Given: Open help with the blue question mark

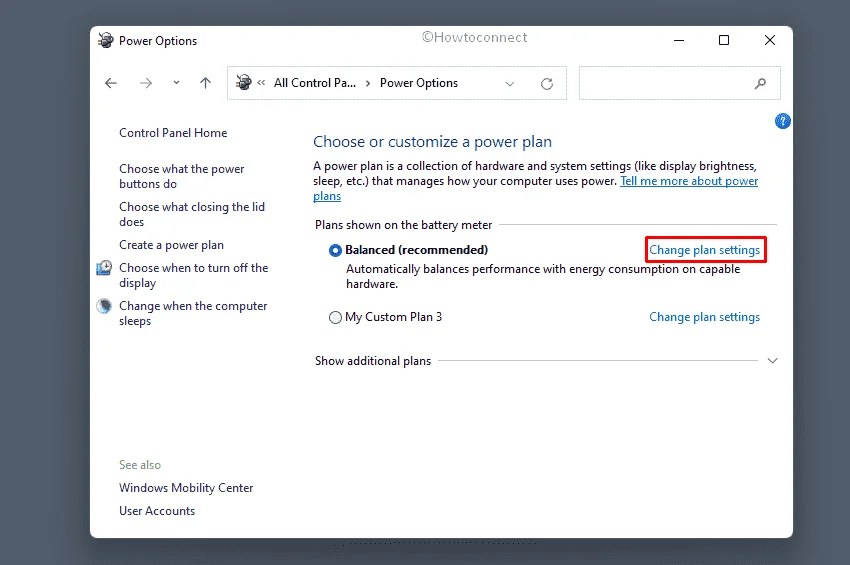Looking at the screenshot, I should pos(782,121).
